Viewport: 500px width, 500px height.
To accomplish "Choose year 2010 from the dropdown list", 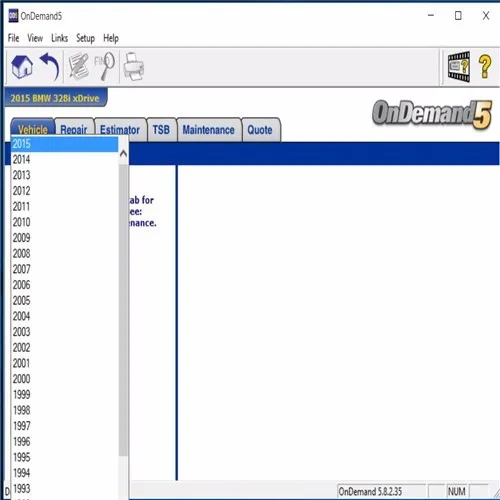I will (64, 222).
